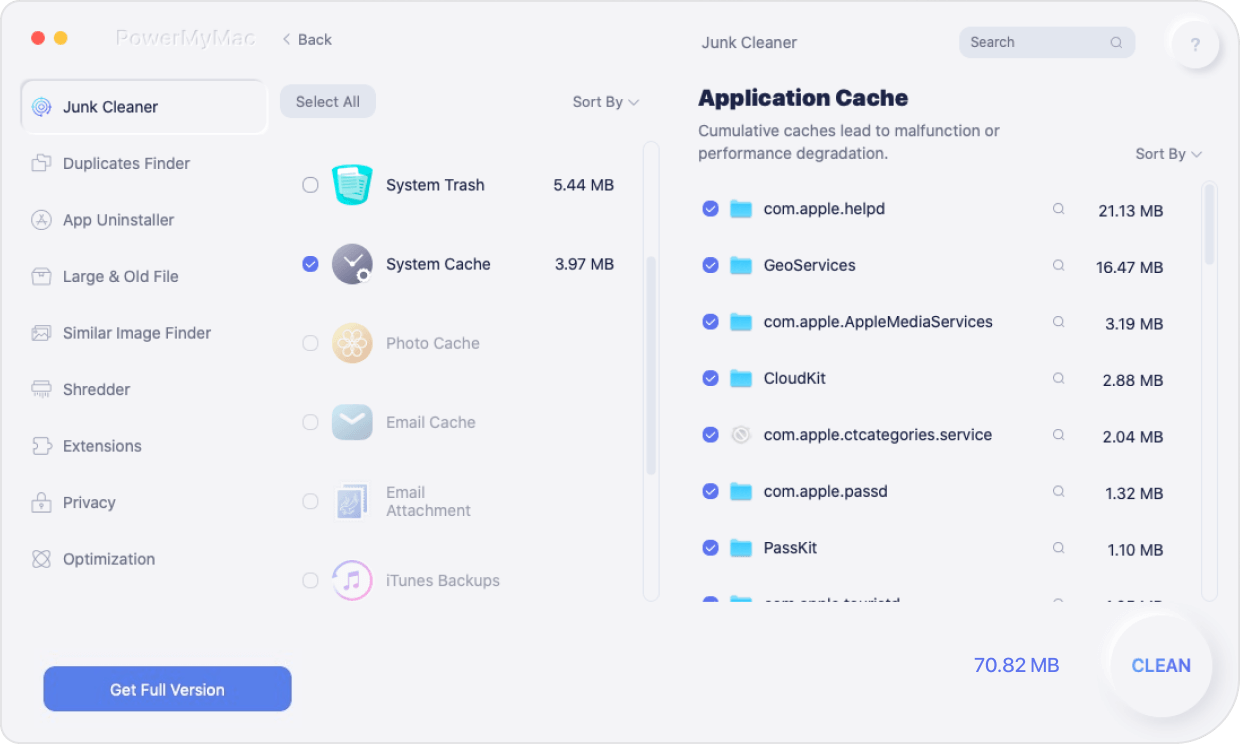The image size is (1240, 744).
Task: Select the System Trash category label
Action: tap(435, 185)
